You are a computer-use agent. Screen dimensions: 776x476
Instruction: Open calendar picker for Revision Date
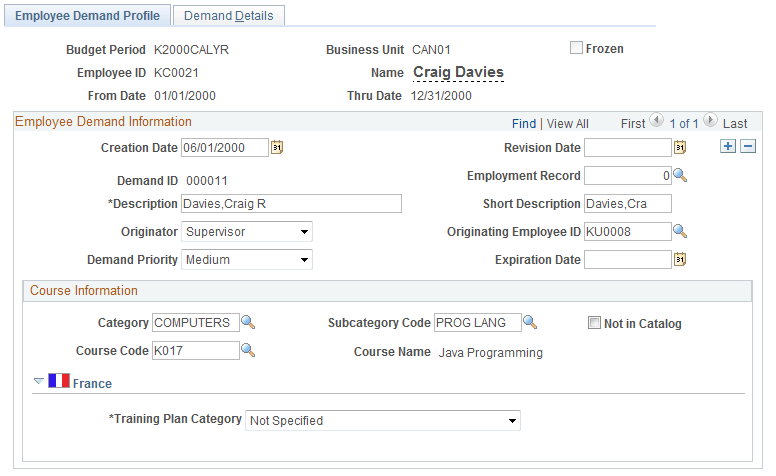pos(680,147)
